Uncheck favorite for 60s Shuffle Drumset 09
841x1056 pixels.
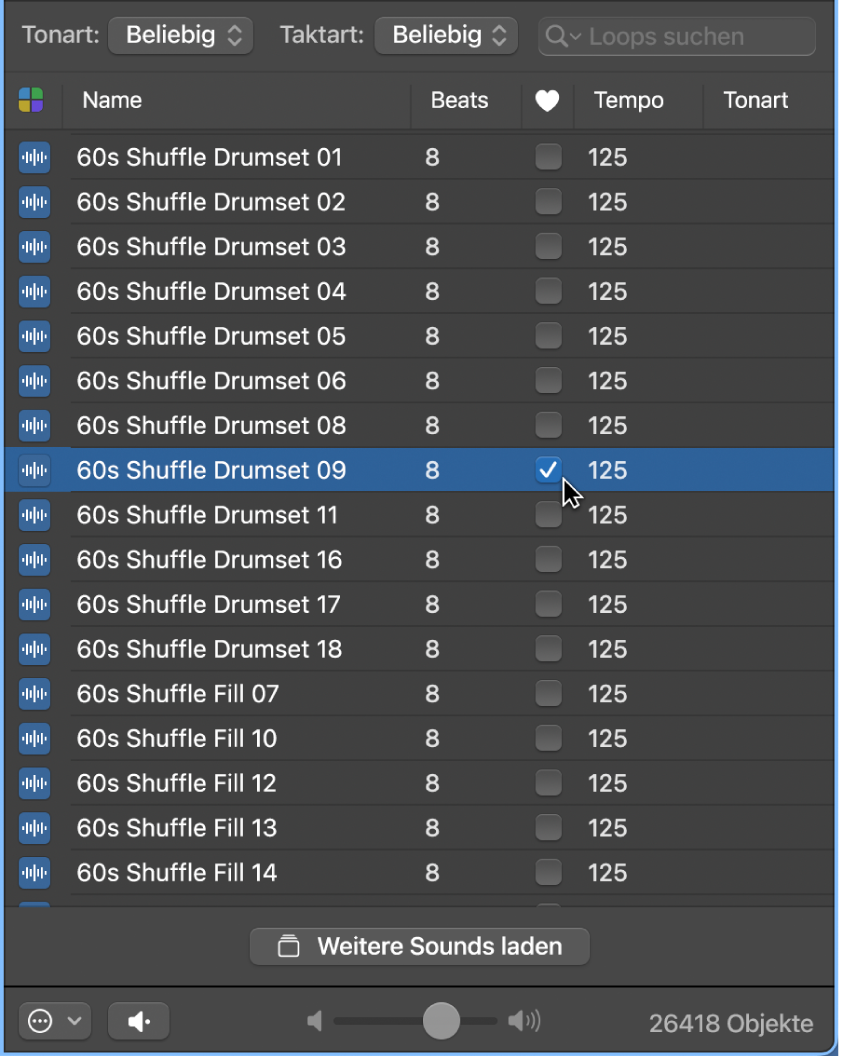pos(548,470)
